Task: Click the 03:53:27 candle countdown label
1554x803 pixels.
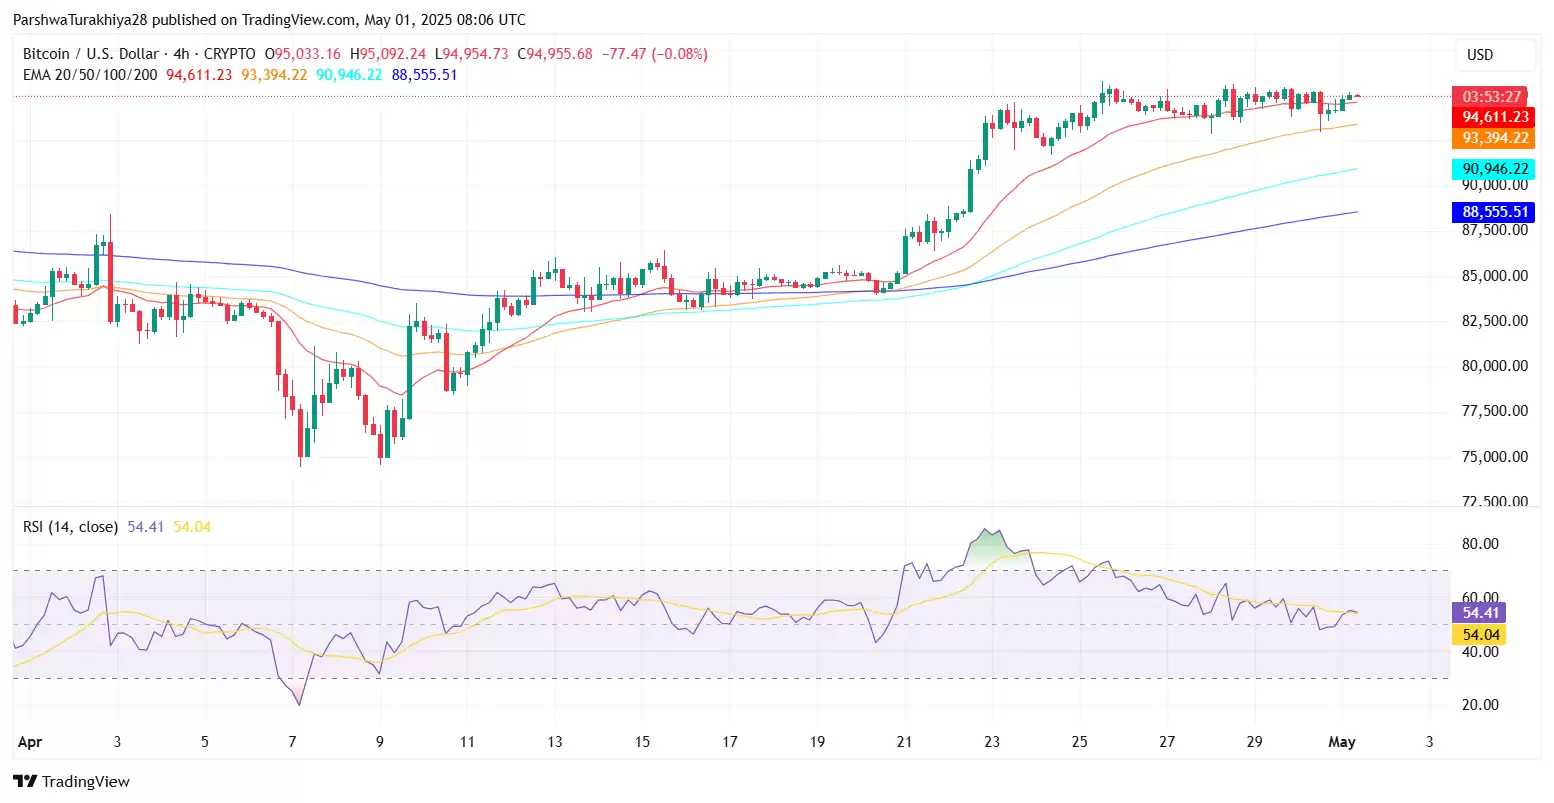Action: click(x=1491, y=97)
